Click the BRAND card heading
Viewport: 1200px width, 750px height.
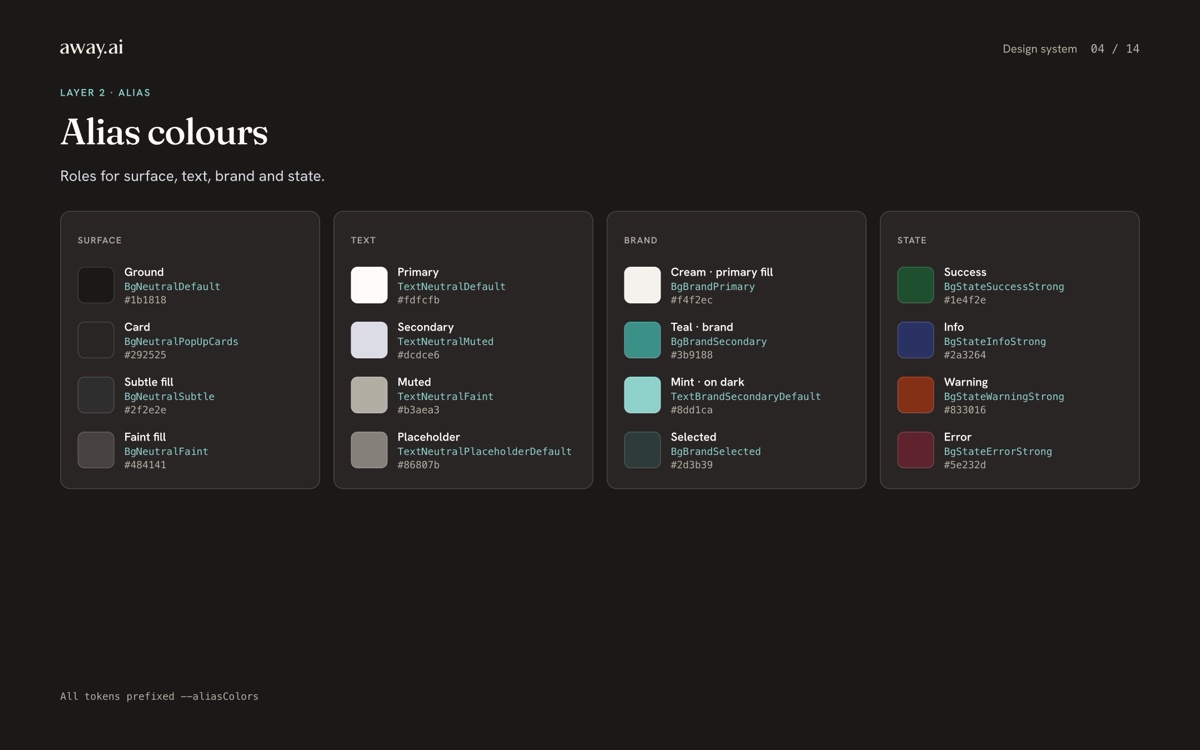641,240
